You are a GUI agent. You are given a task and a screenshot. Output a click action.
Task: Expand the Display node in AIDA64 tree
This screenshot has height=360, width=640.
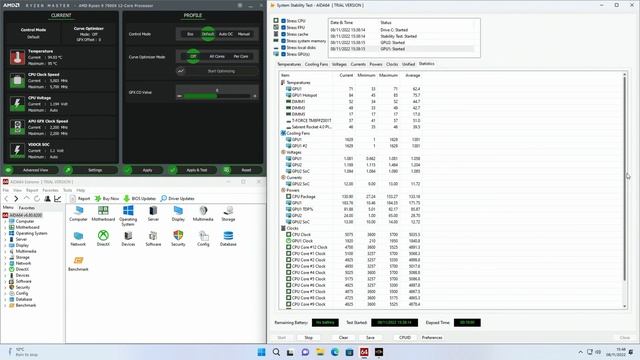point(5,245)
